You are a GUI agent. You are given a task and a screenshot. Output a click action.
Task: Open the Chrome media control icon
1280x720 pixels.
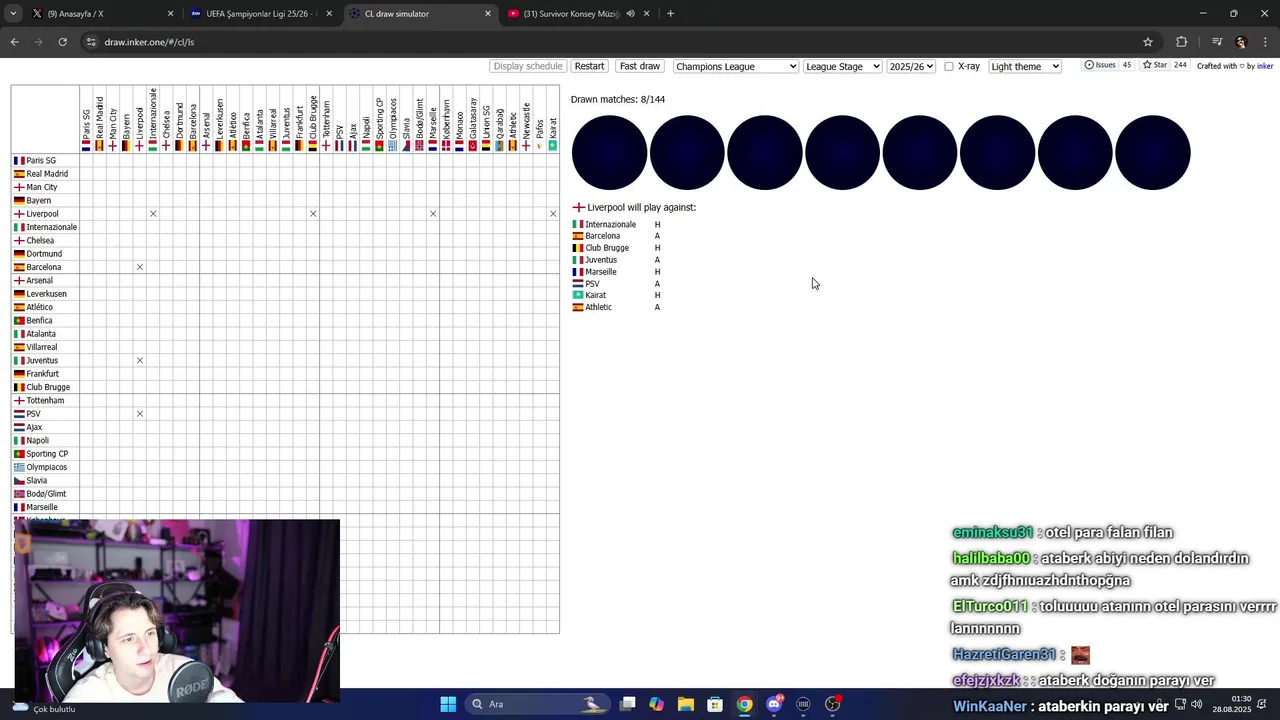point(1217,42)
